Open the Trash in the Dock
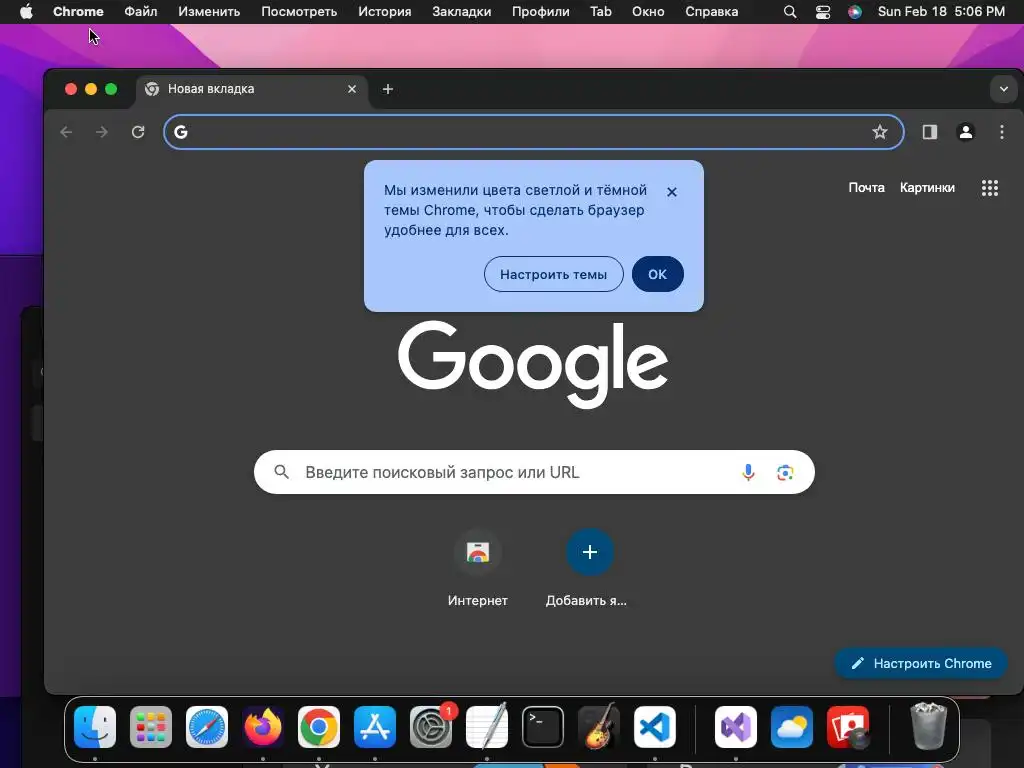This screenshot has width=1024, height=768. tap(928, 726)
